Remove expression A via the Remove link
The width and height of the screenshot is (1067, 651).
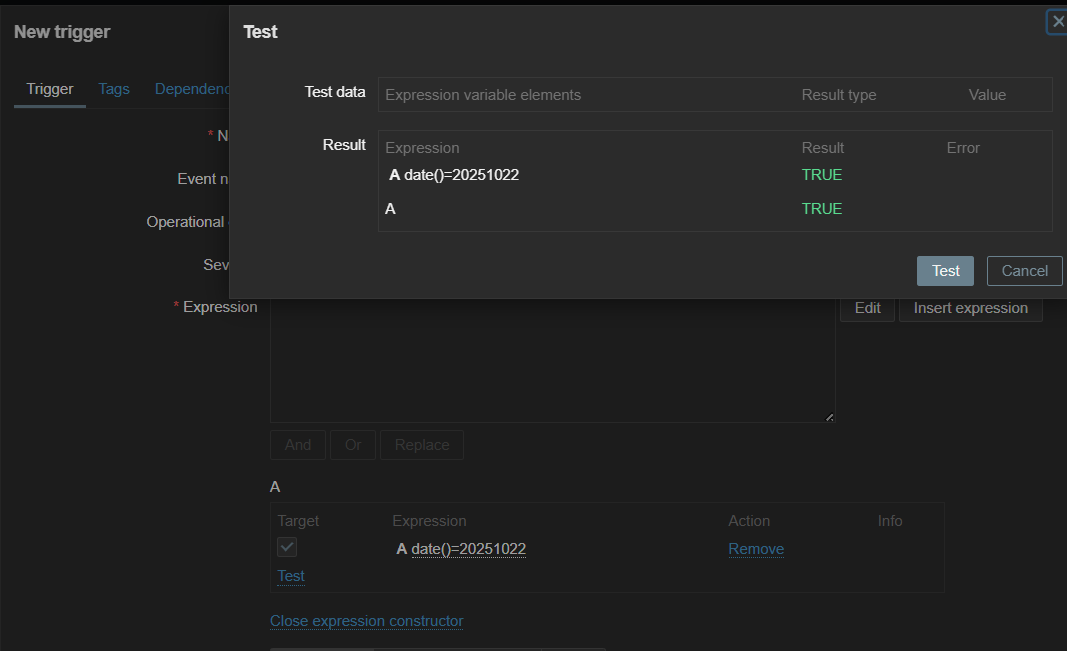click(x=756, y=549)
